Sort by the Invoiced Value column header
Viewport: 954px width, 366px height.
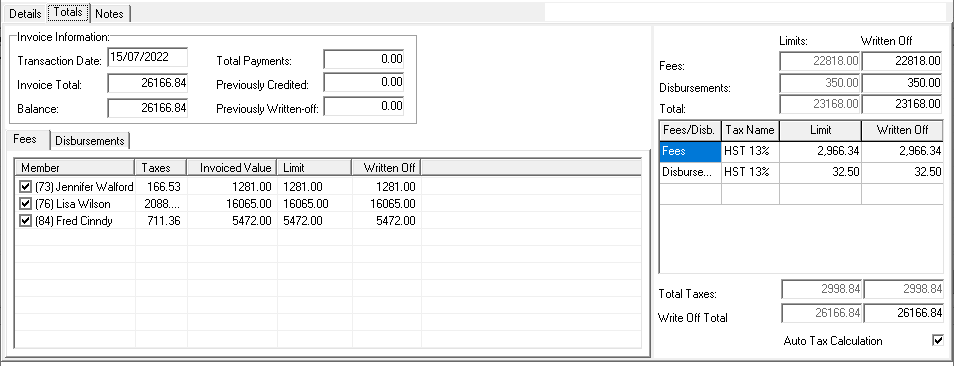tap(232, 168)
